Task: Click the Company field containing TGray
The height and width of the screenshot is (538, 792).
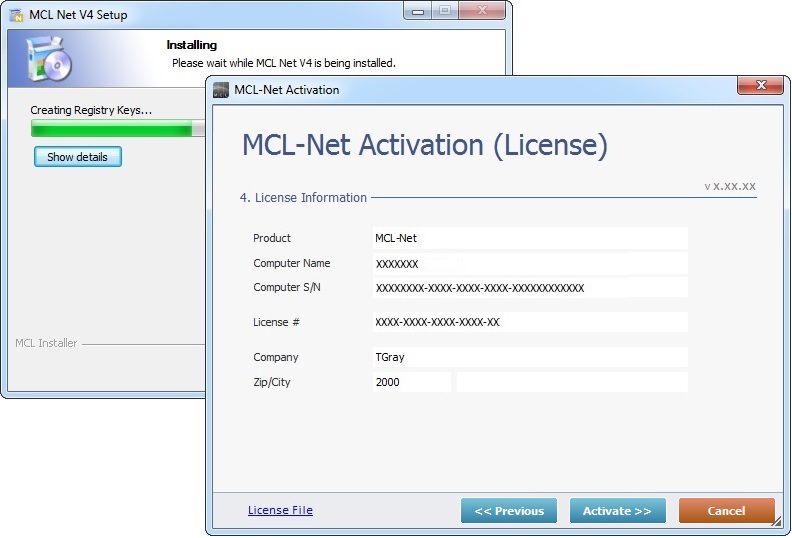Action: [x=530, y=357]
